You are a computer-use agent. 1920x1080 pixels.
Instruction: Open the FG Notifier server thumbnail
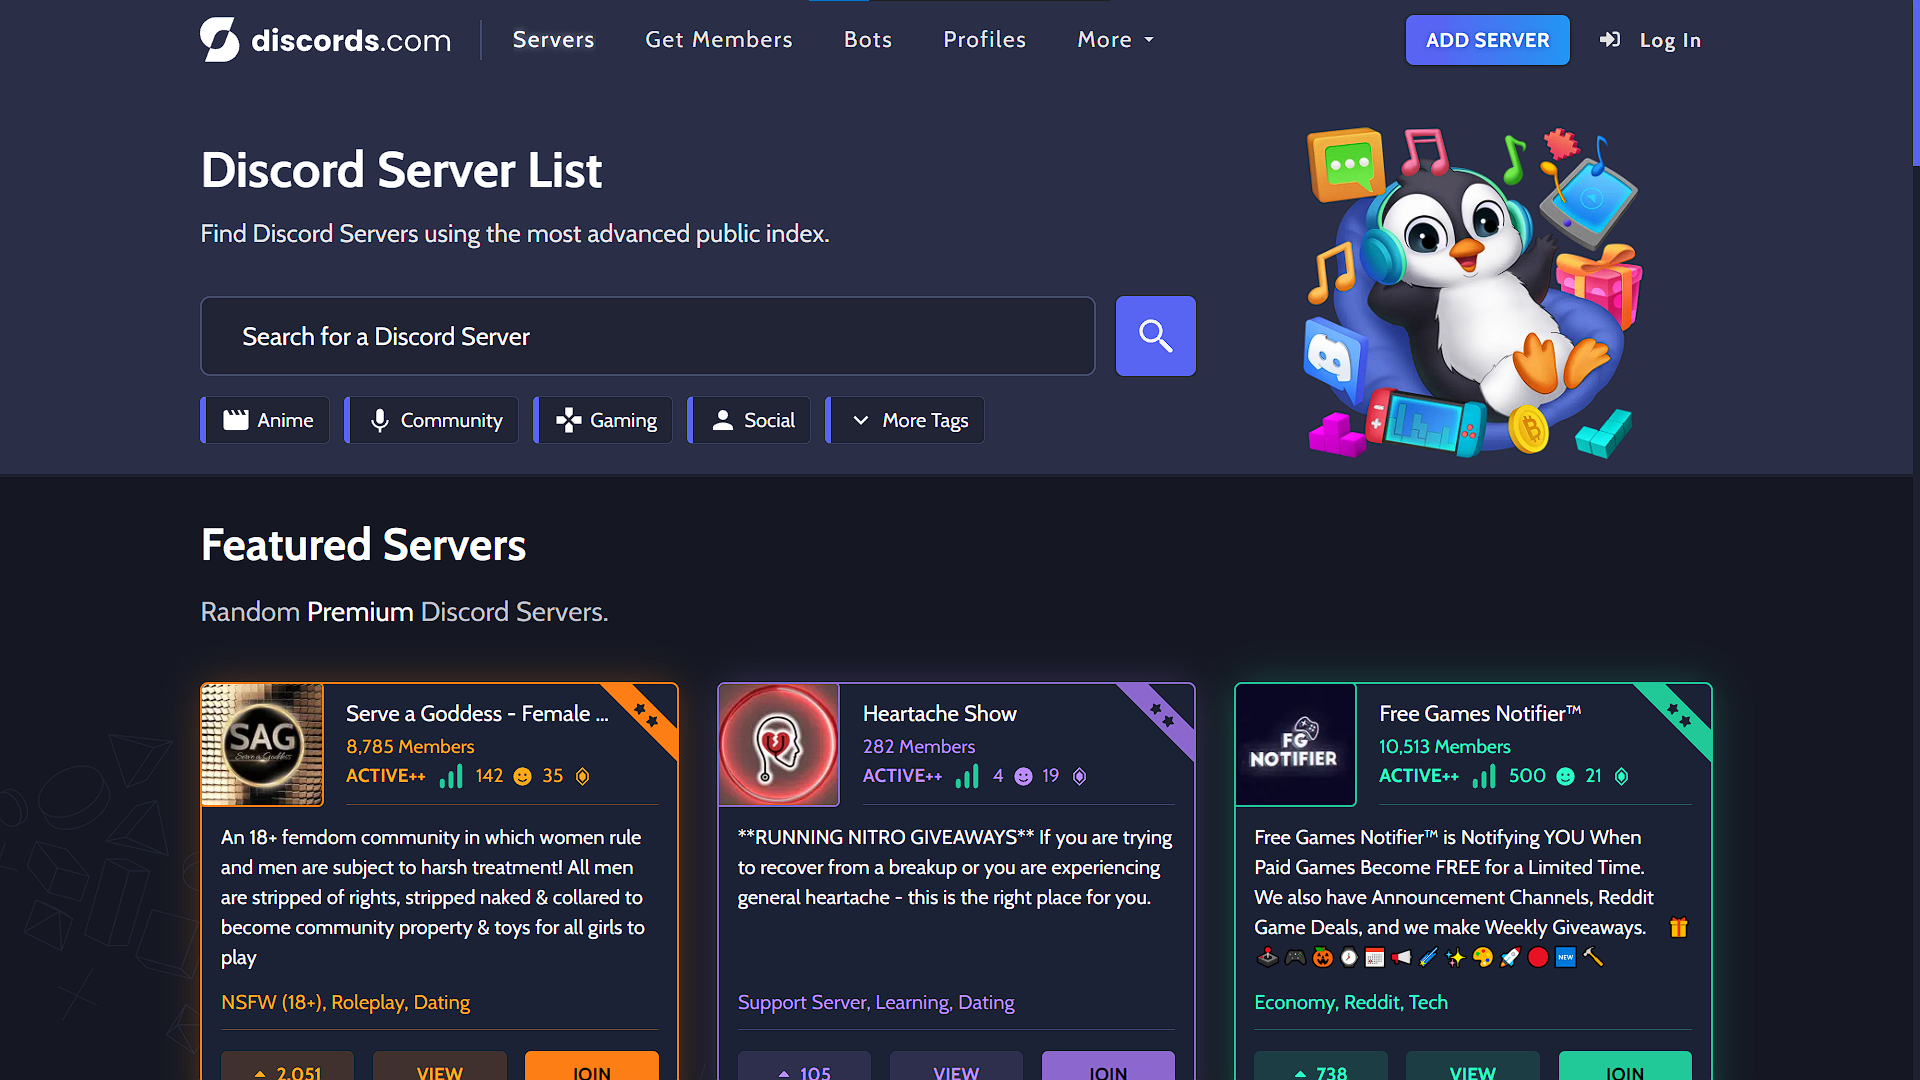coord(1295,745)
